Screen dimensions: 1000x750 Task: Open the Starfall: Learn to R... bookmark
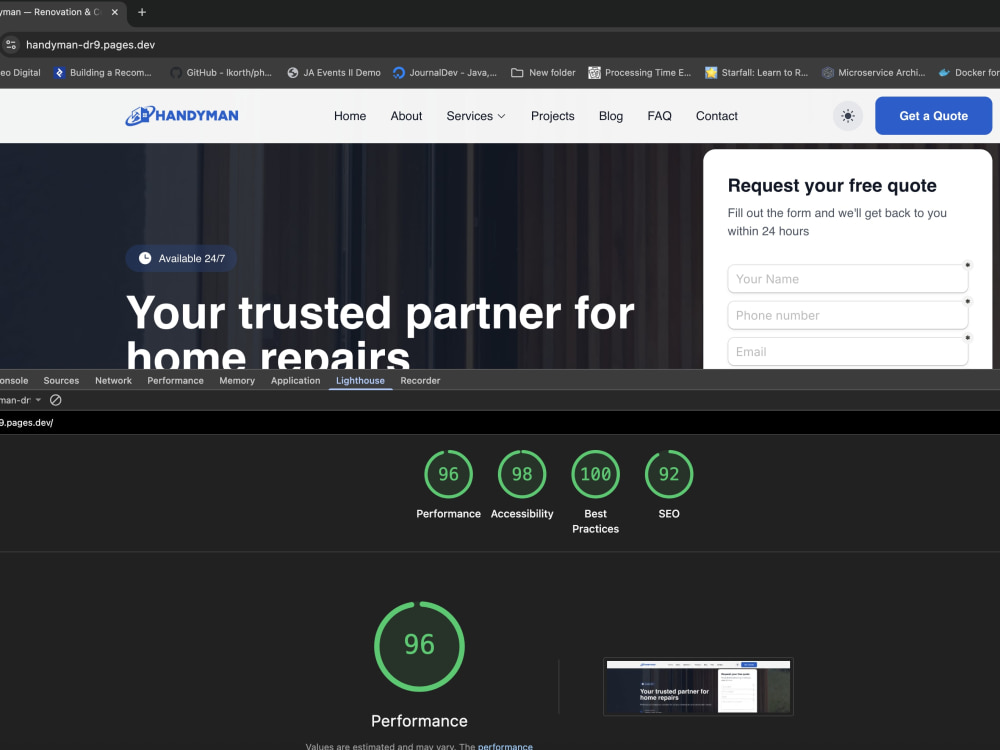tap(756, 73)
